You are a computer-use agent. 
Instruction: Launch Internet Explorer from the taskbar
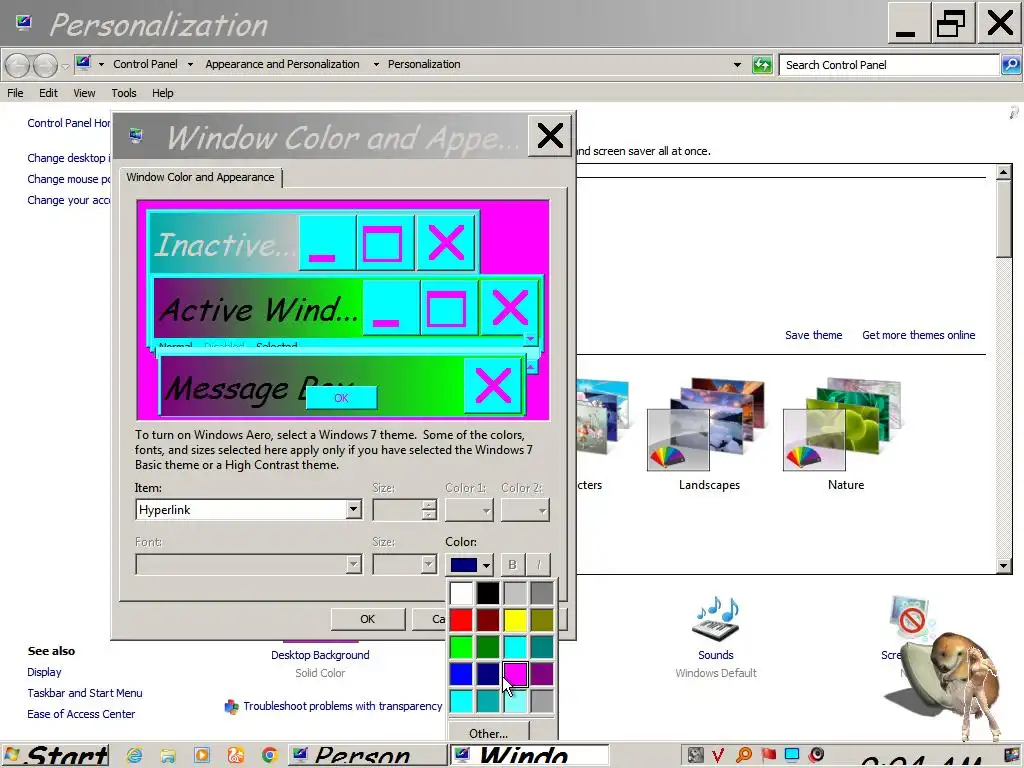[135, 756]
